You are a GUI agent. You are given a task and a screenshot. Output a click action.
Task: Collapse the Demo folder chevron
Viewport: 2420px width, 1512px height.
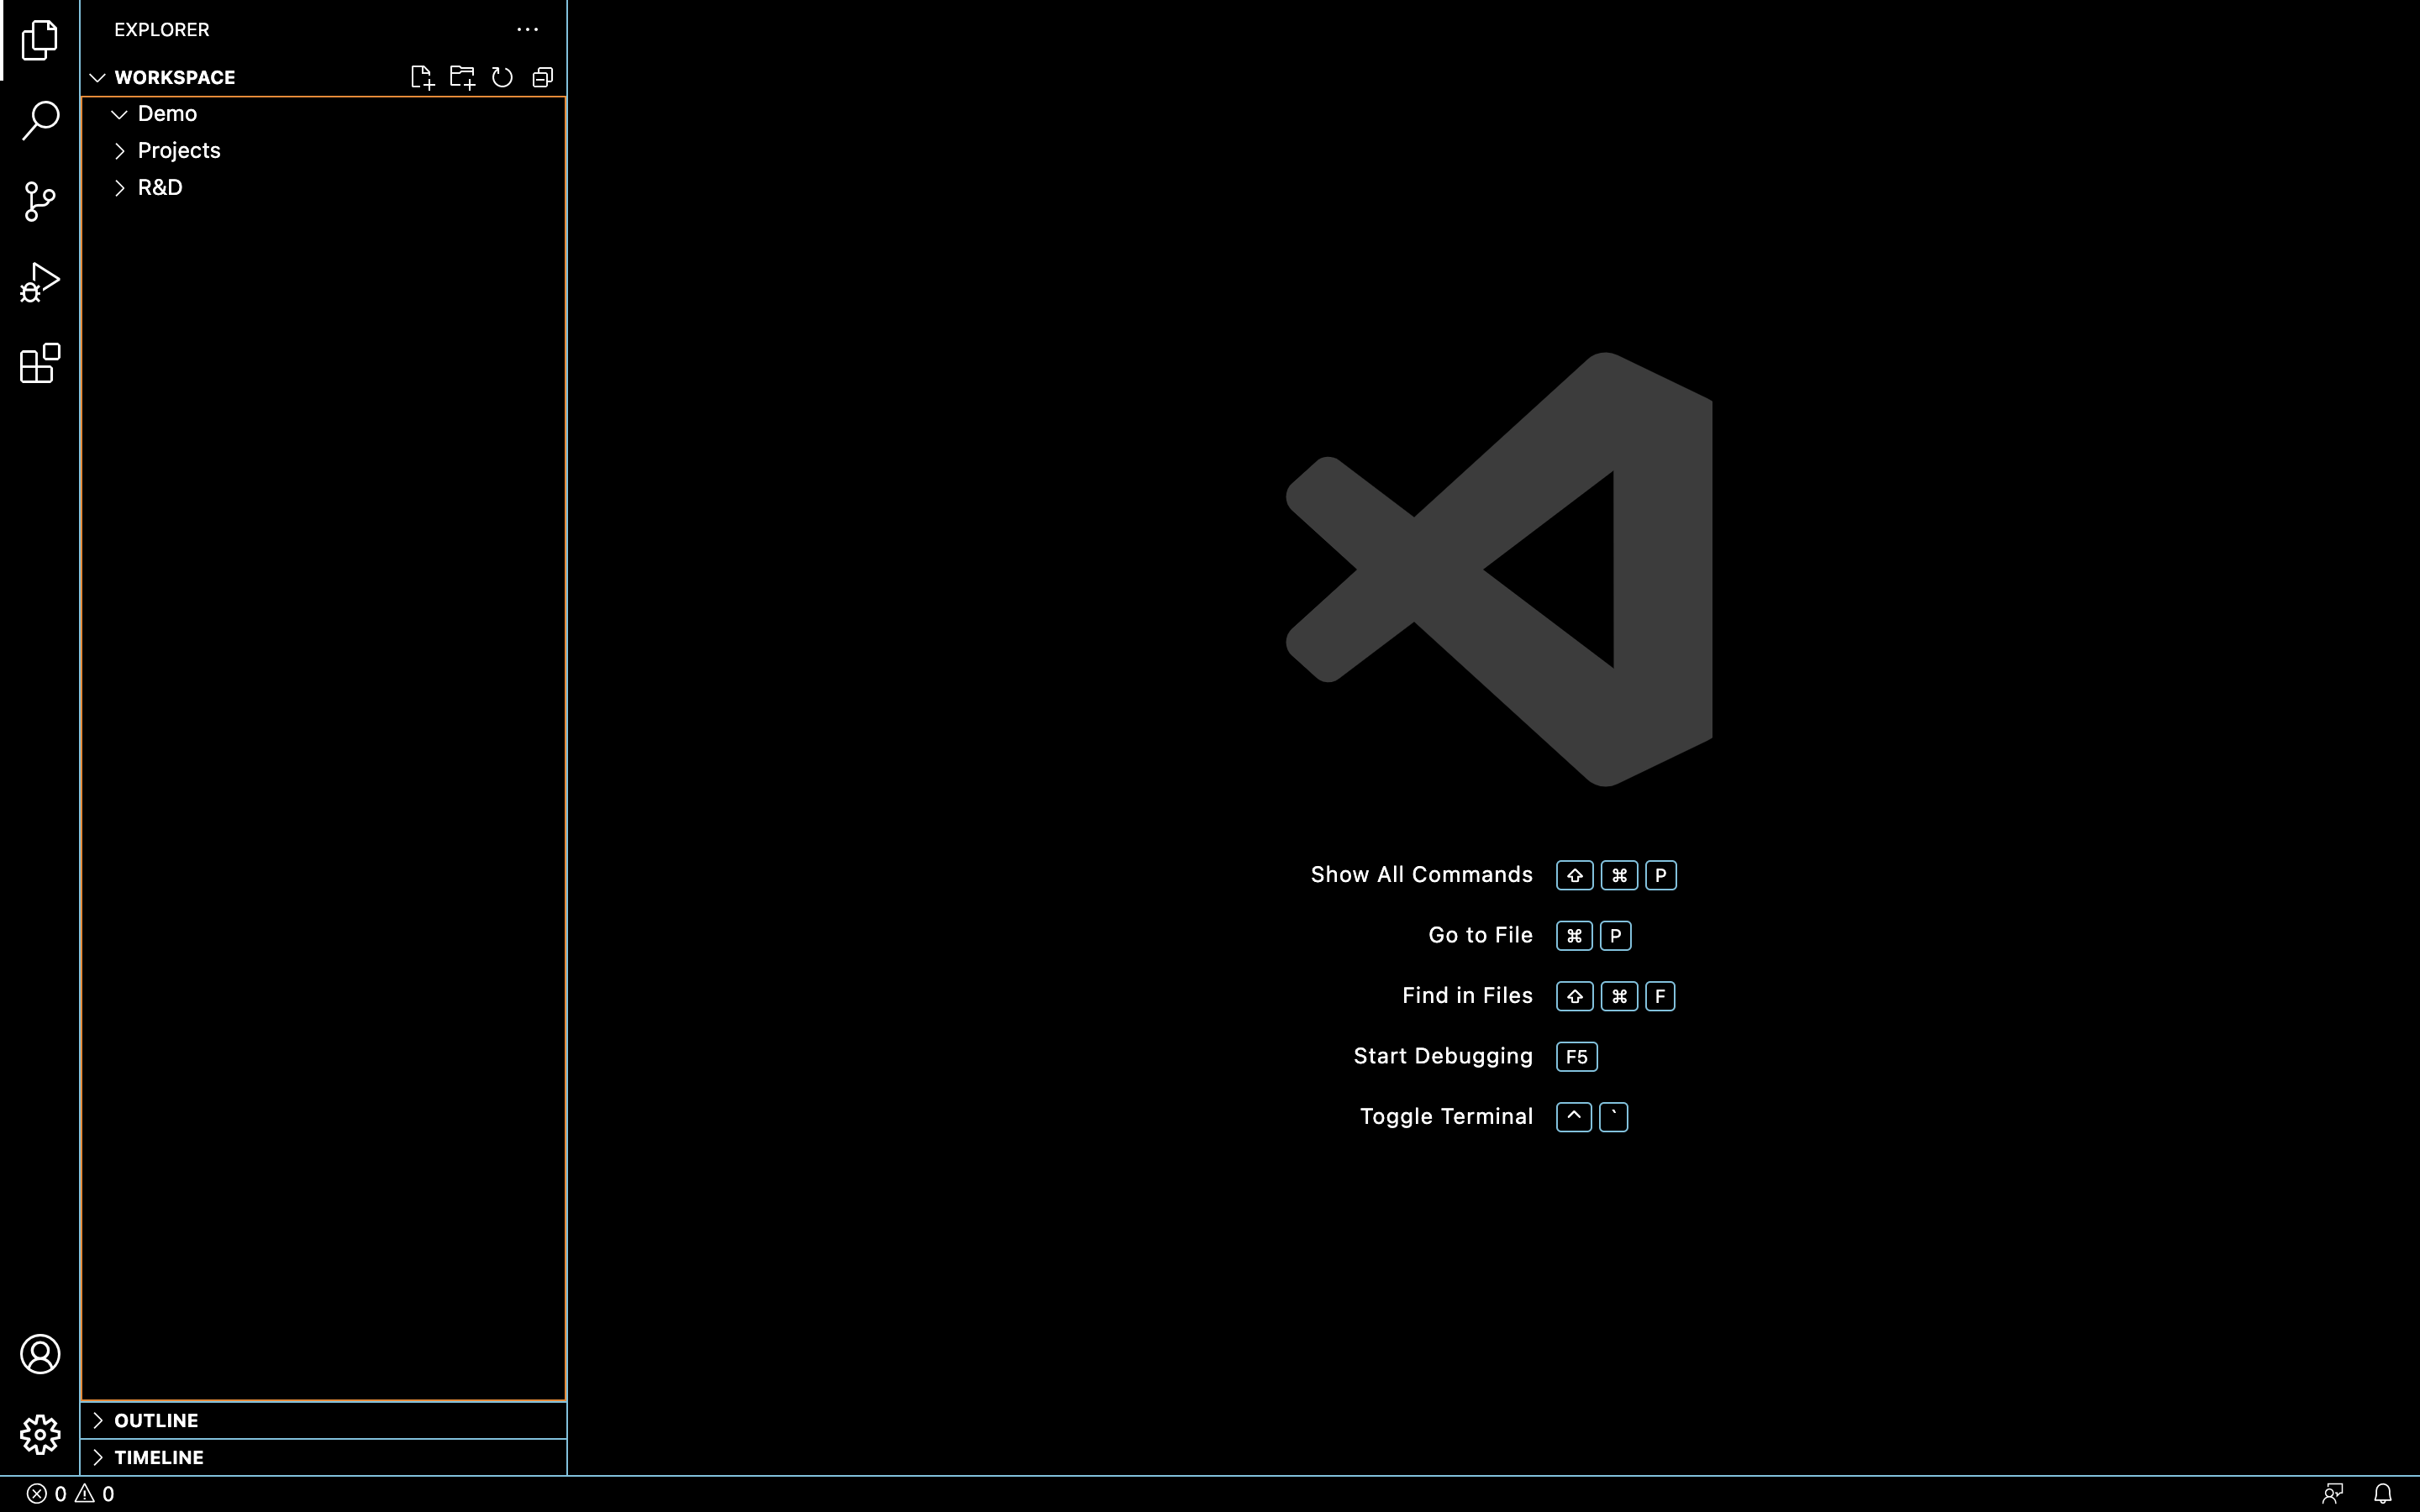coord(119,114)
